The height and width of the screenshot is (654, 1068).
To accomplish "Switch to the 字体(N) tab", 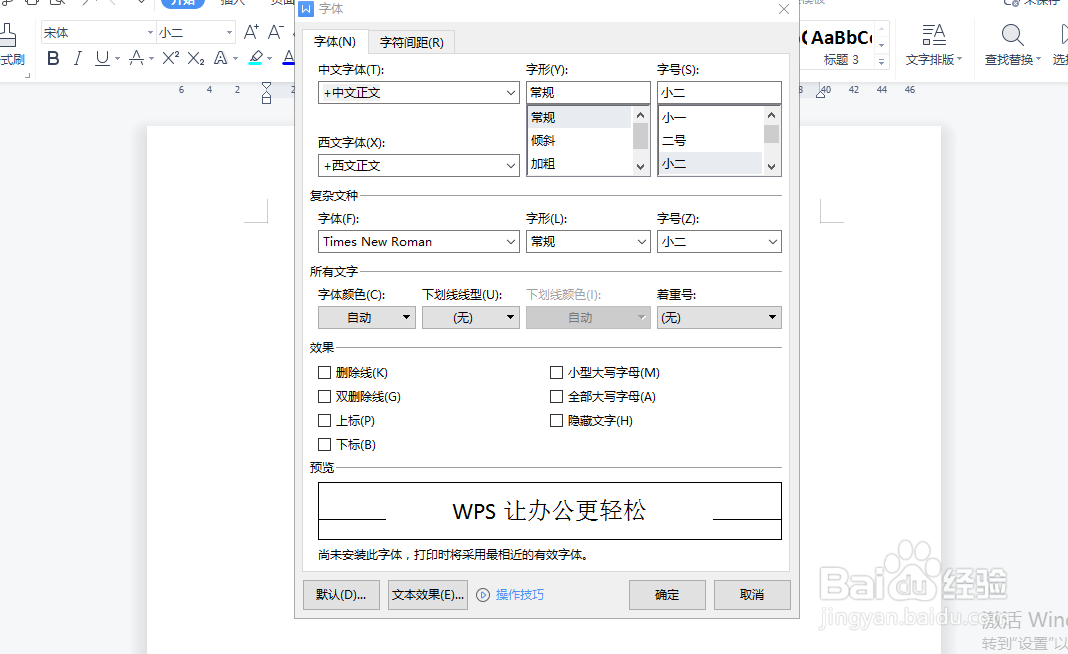I will pyautogui.click(x=334, y=42).
